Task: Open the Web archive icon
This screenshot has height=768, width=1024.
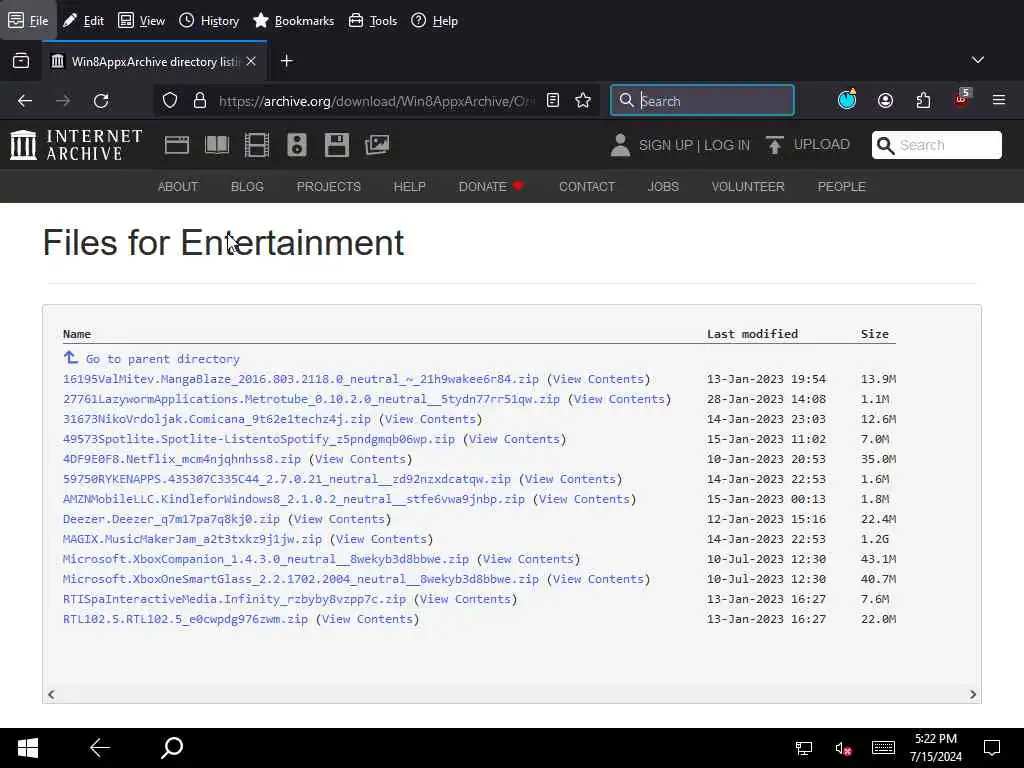Action: pos(177,145)
